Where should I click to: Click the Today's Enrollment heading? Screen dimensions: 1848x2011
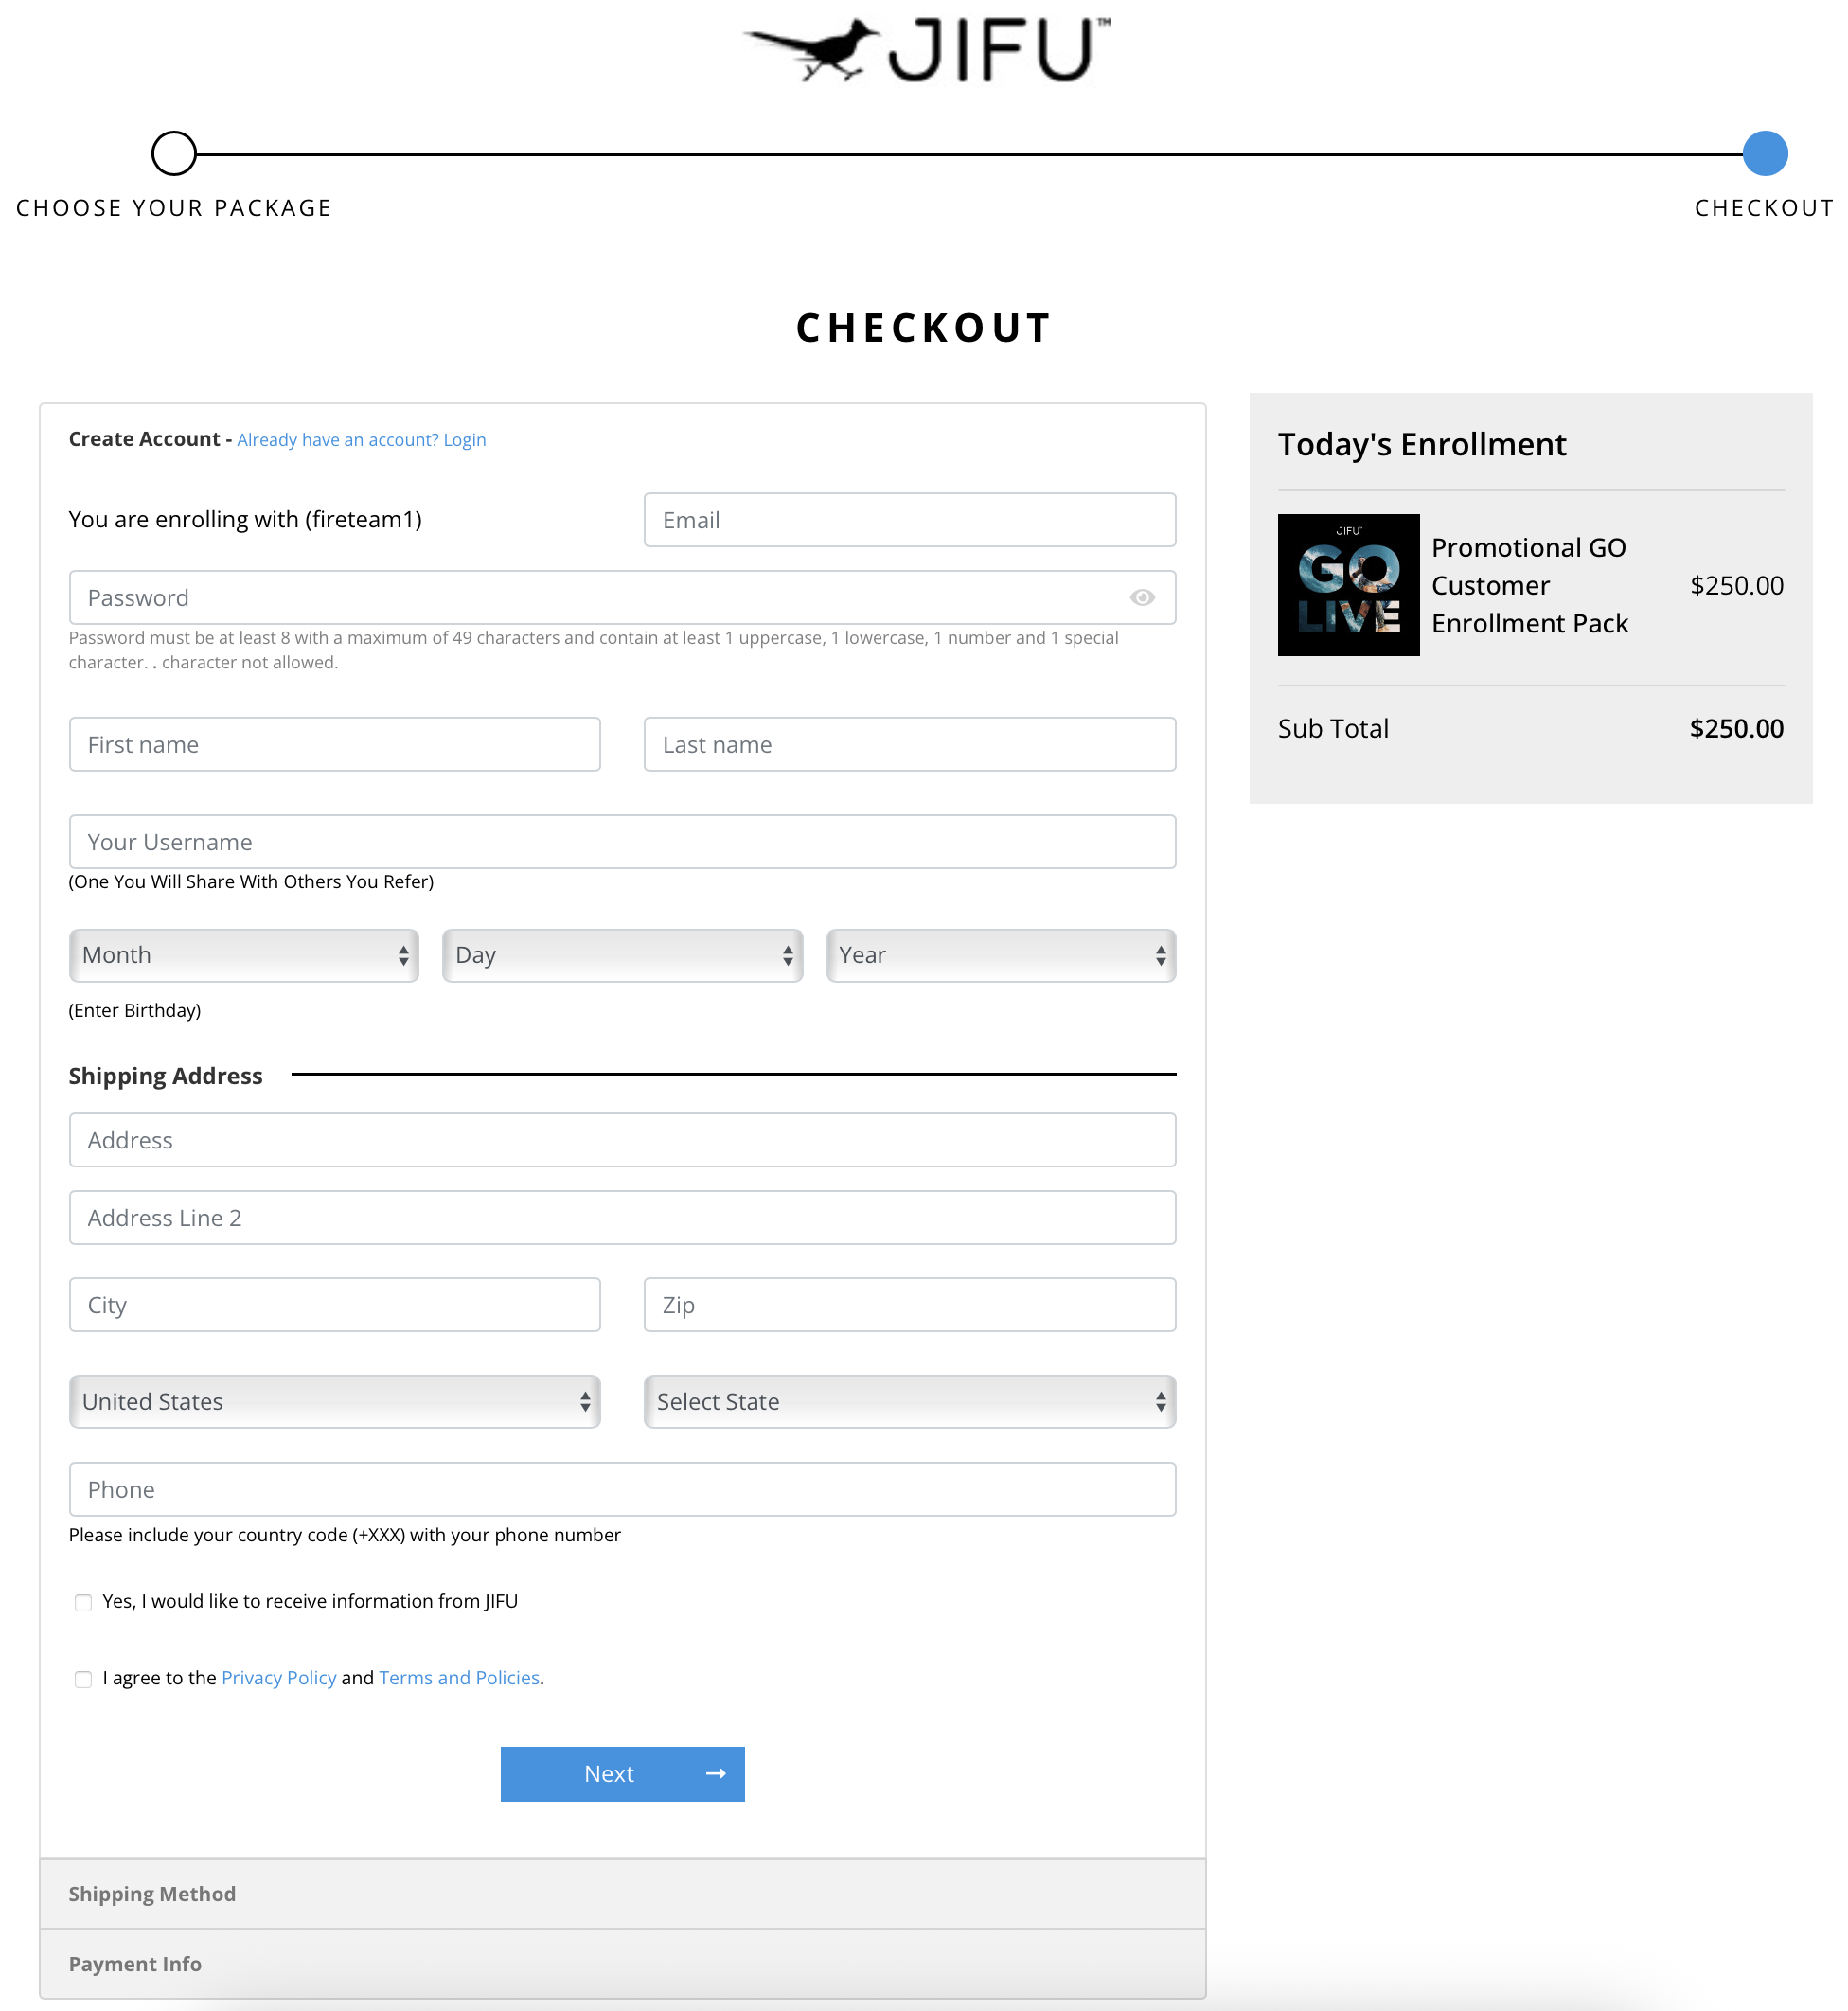pos(1422,445)
